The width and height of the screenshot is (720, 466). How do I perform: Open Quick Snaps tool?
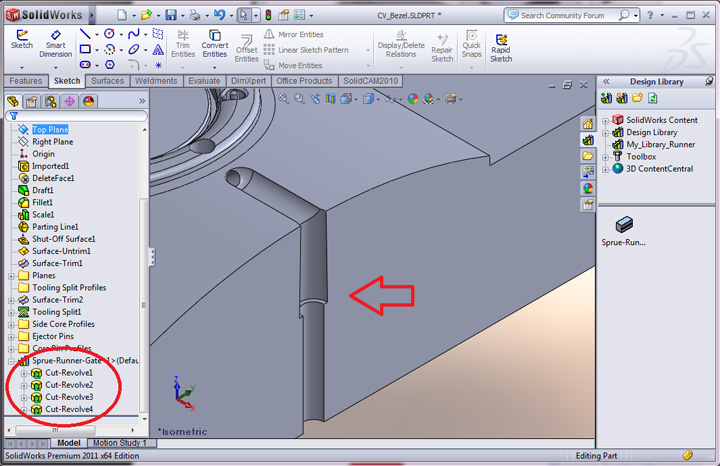click(472, 44)
